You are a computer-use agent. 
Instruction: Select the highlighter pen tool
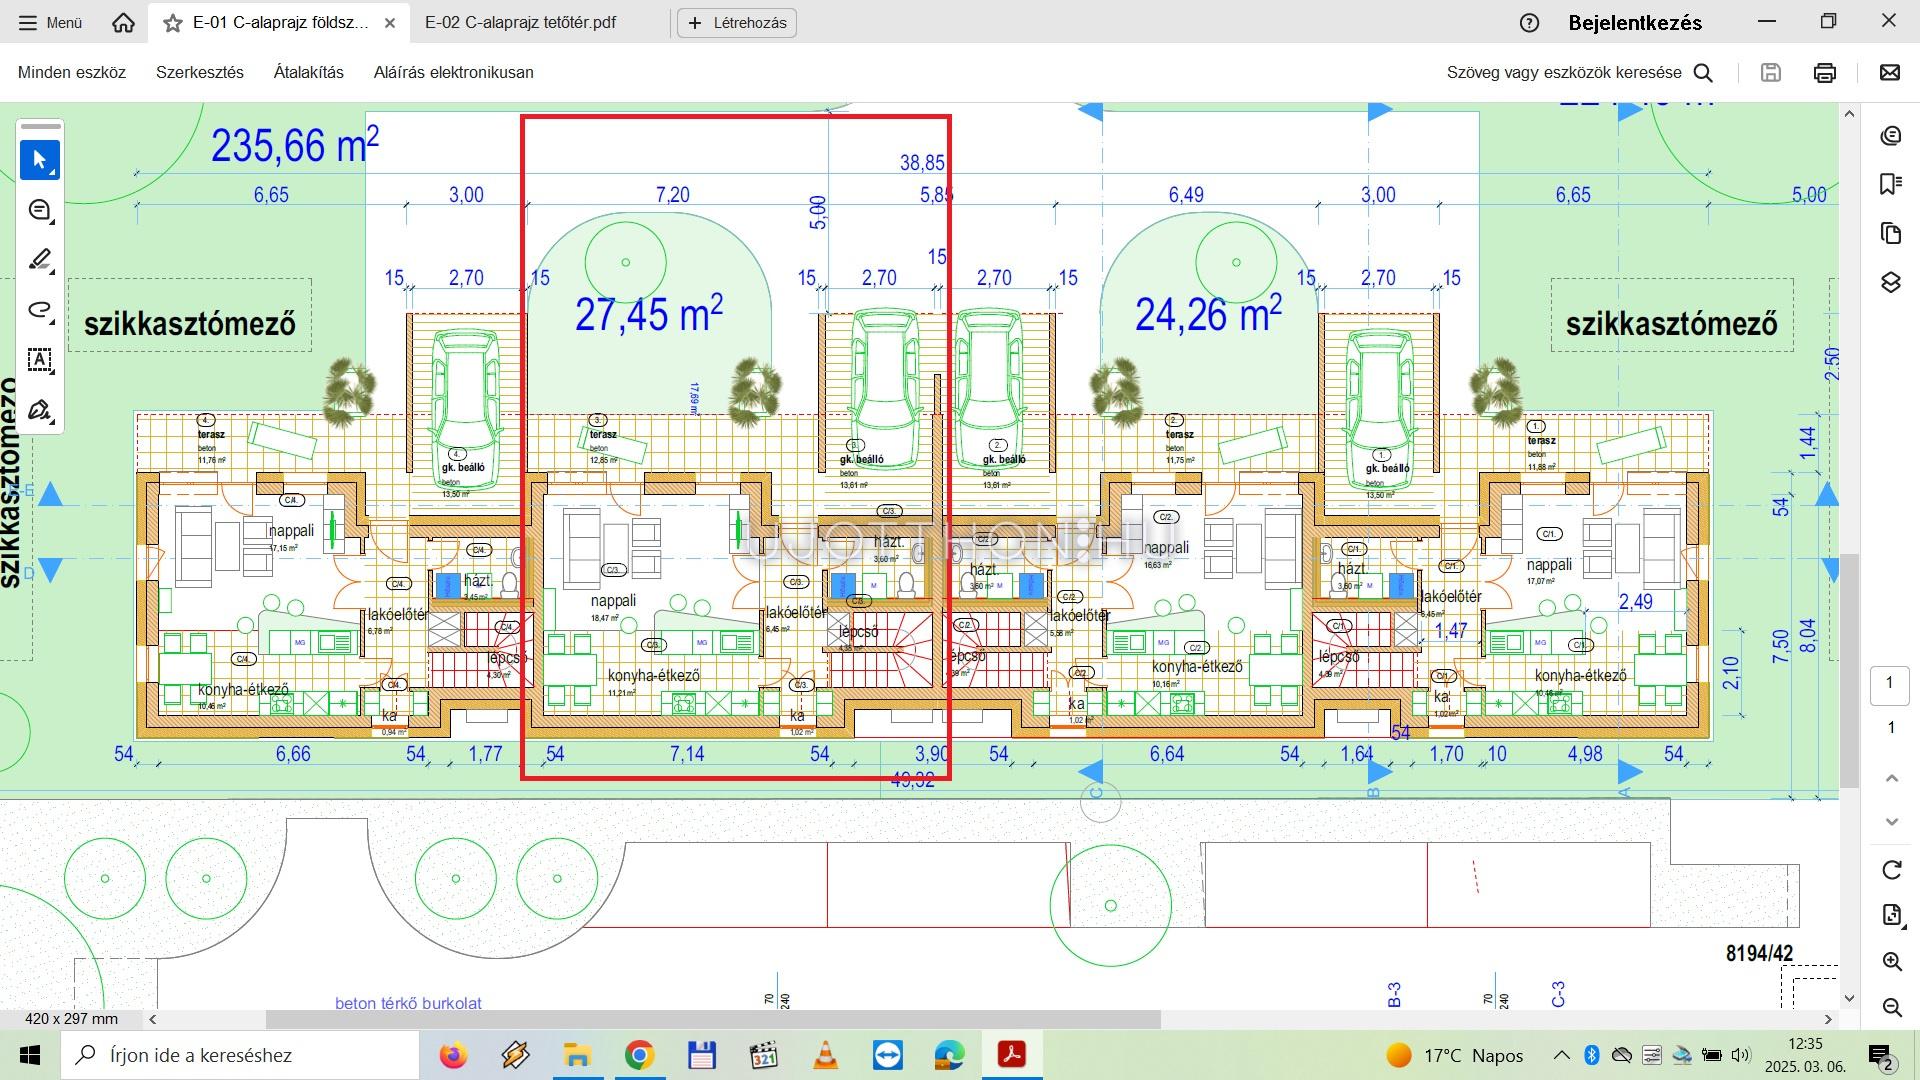click(40, 260)
